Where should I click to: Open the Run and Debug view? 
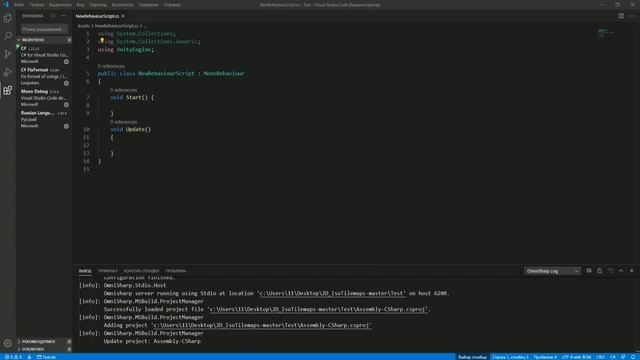[7, 72]
